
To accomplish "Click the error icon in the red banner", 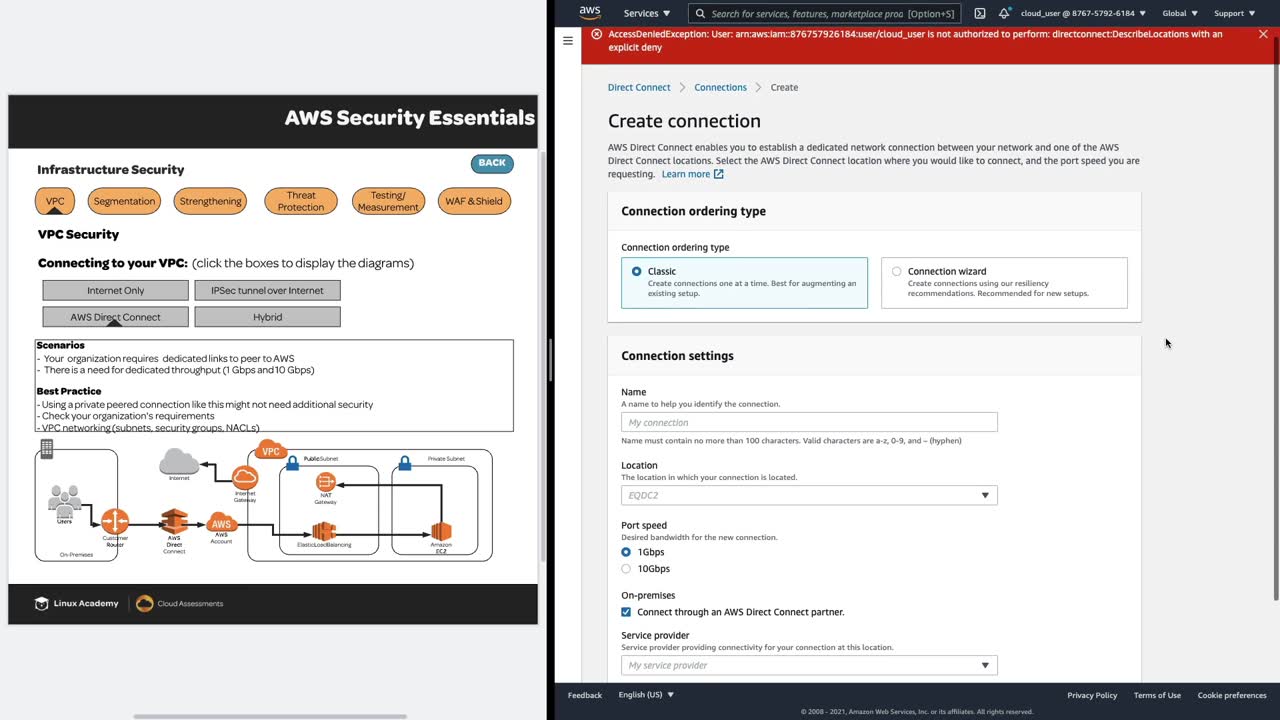I will pyautogui.click(x=597, y=34).
